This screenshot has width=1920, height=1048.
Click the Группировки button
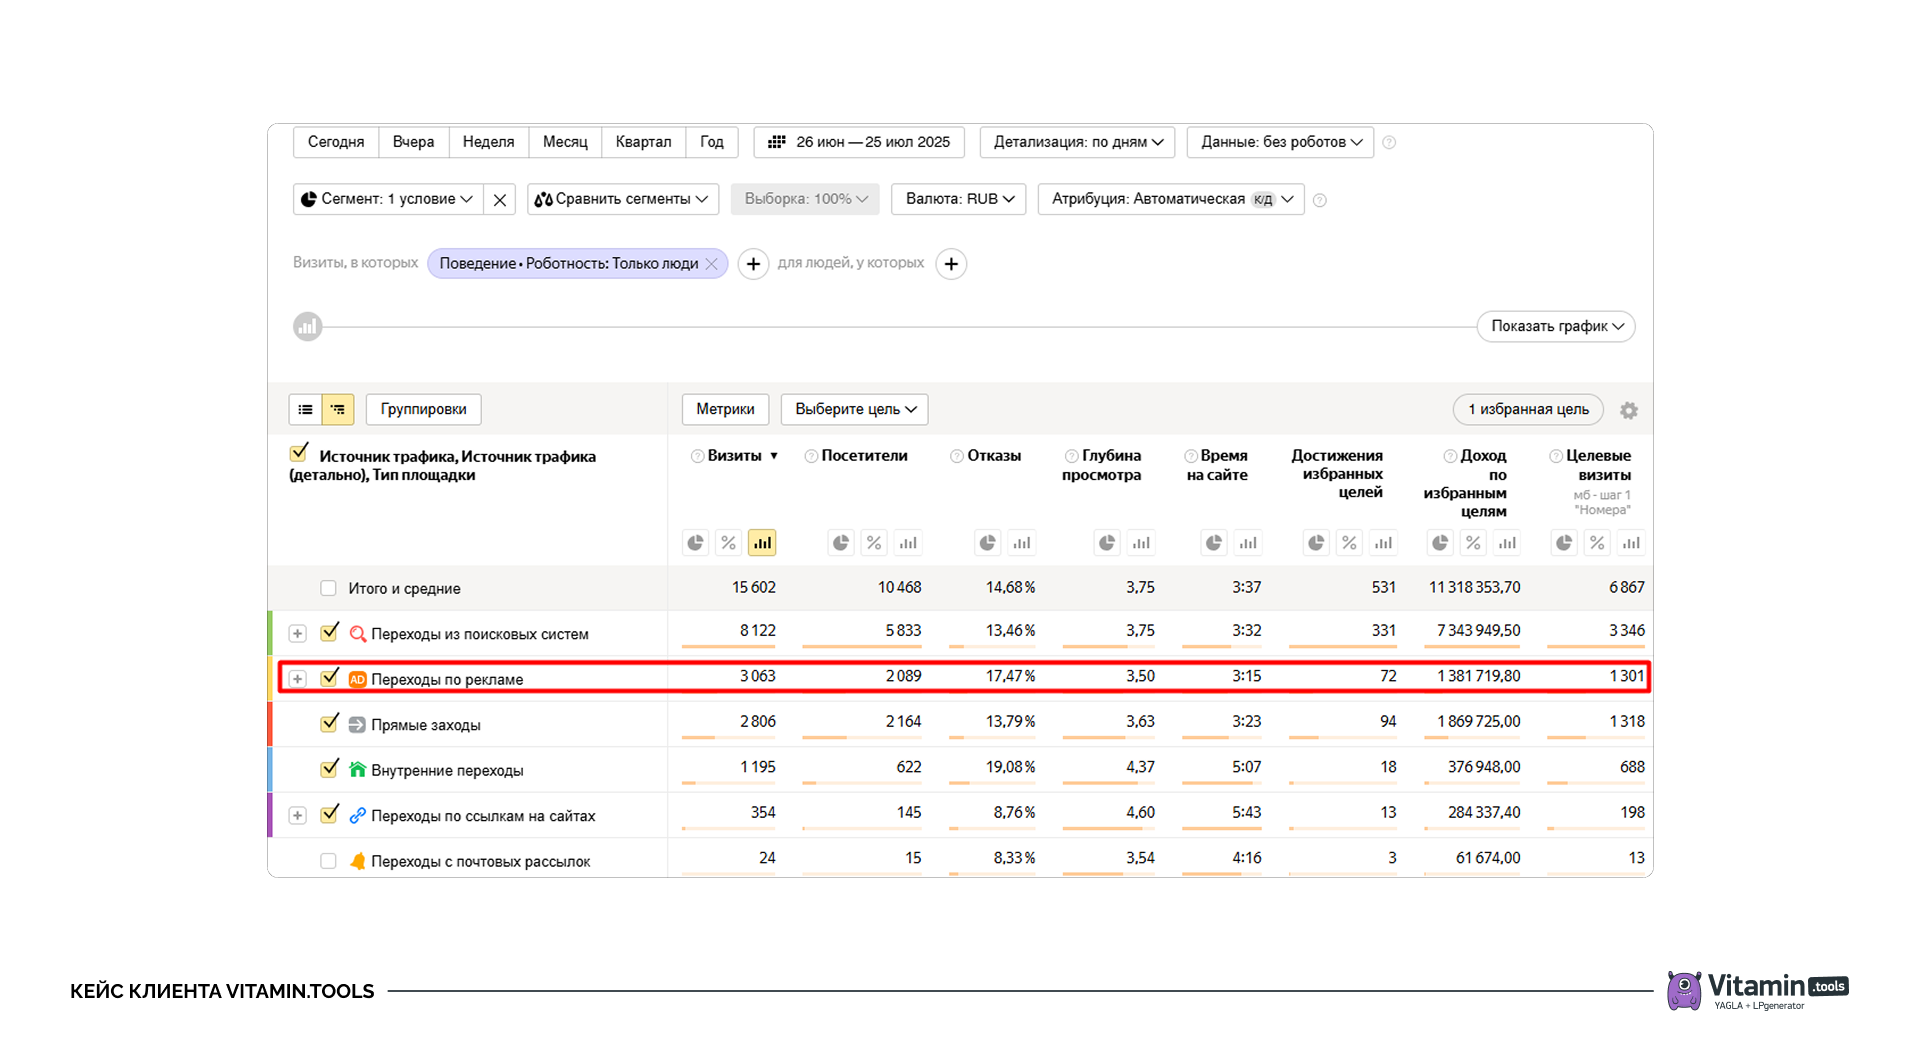coord(423,409)
